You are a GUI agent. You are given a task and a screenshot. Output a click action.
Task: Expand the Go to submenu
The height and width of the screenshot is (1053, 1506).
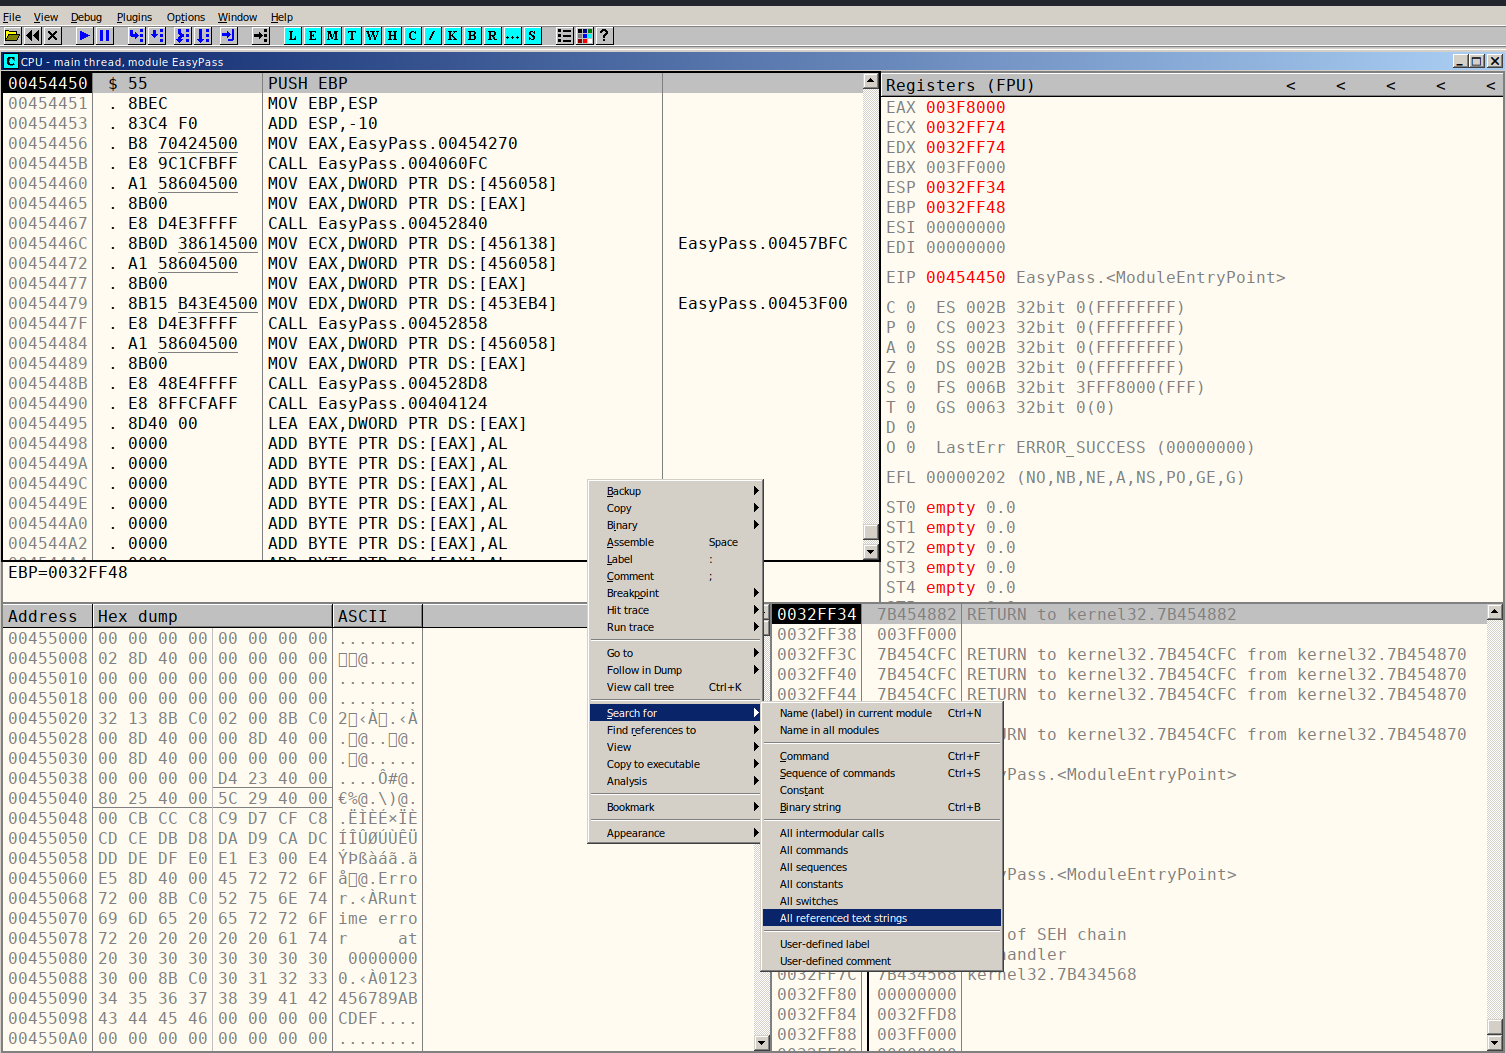[x=676, y=653]
